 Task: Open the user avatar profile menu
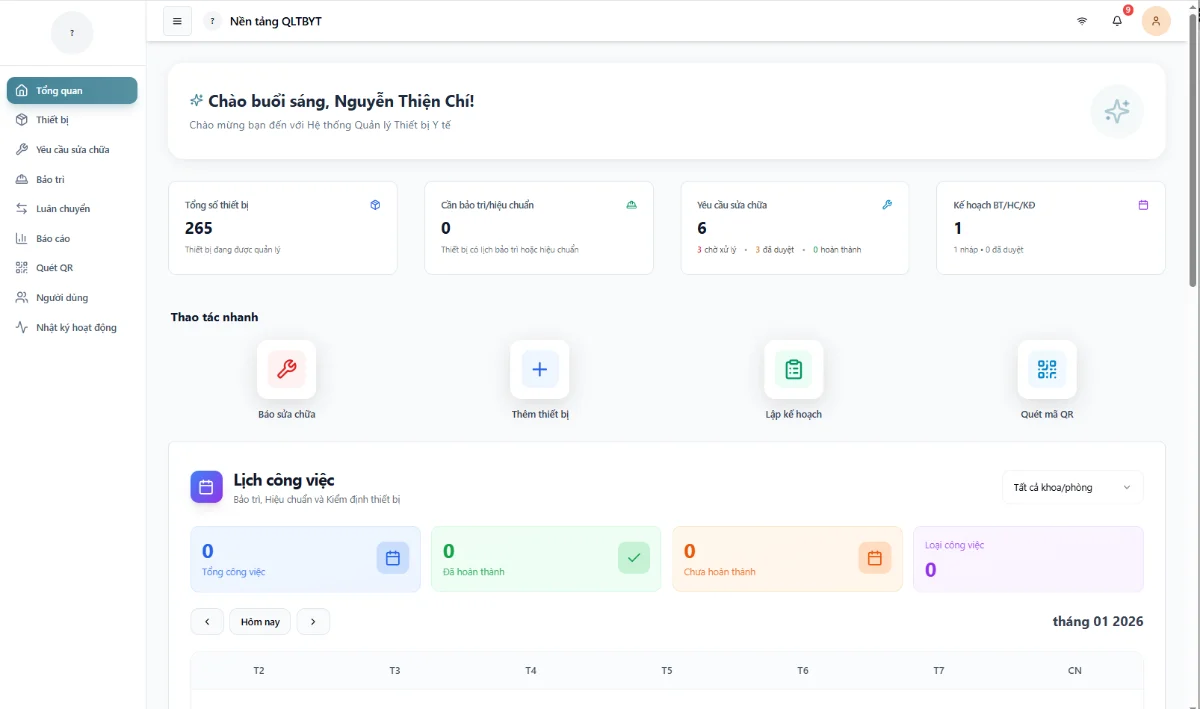pos(1156,20)
